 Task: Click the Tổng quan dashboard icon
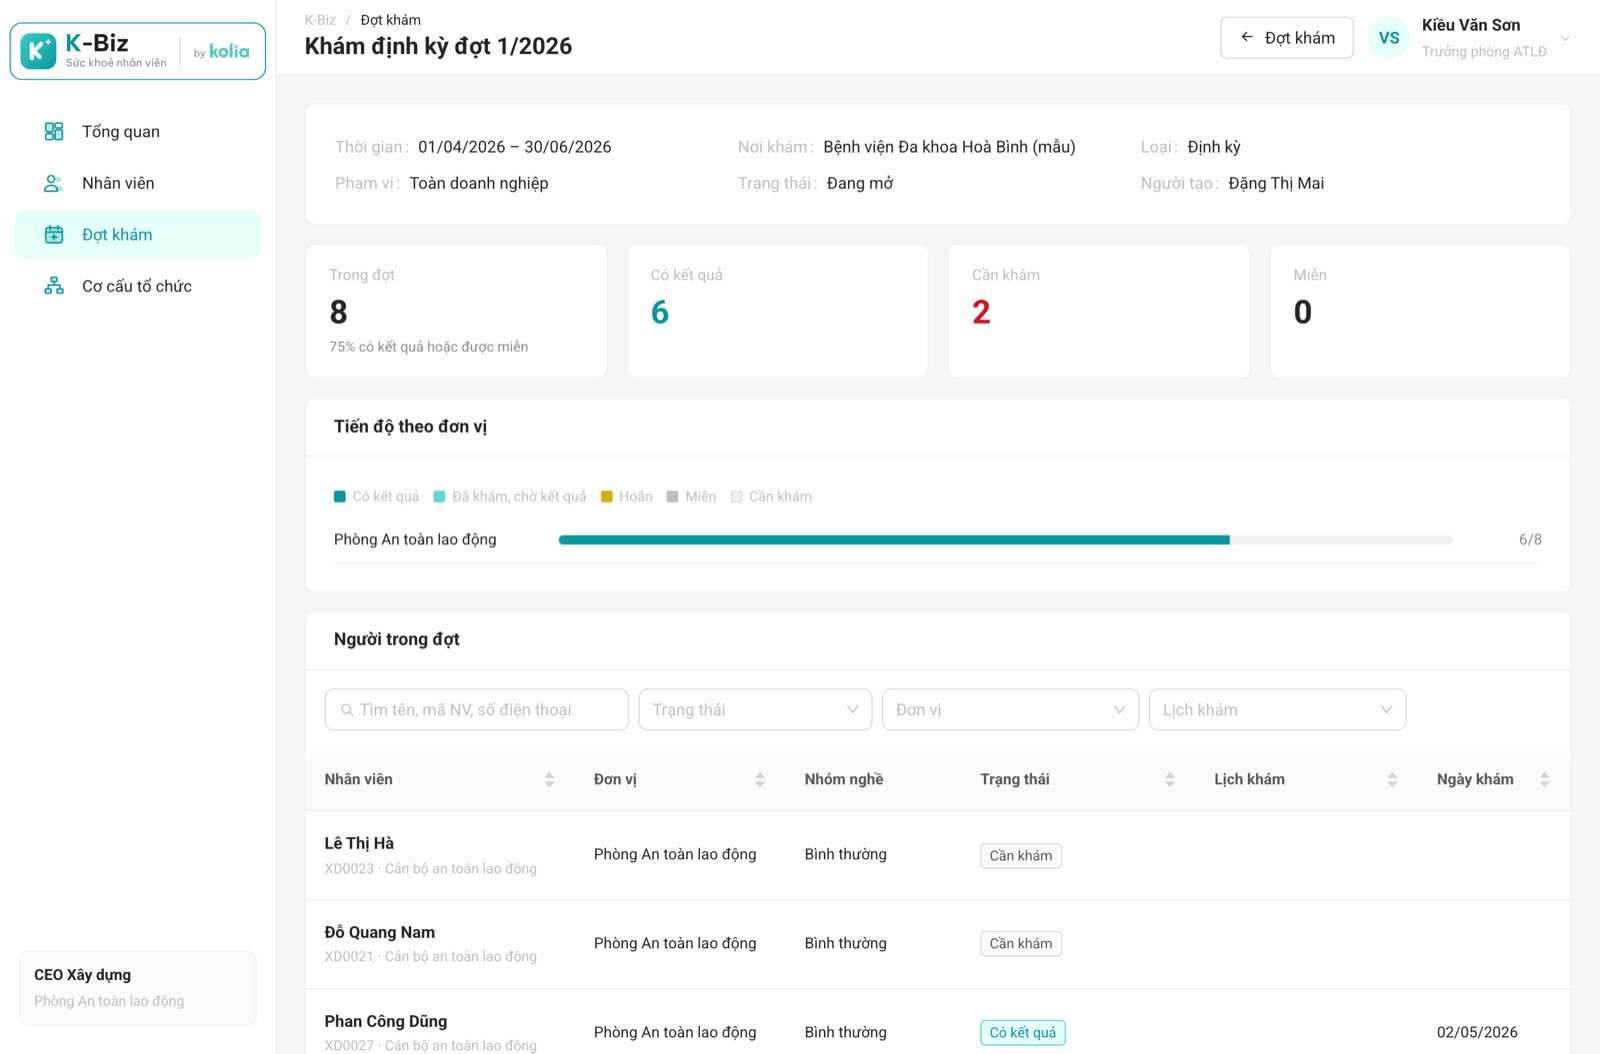tap(54, 131)
